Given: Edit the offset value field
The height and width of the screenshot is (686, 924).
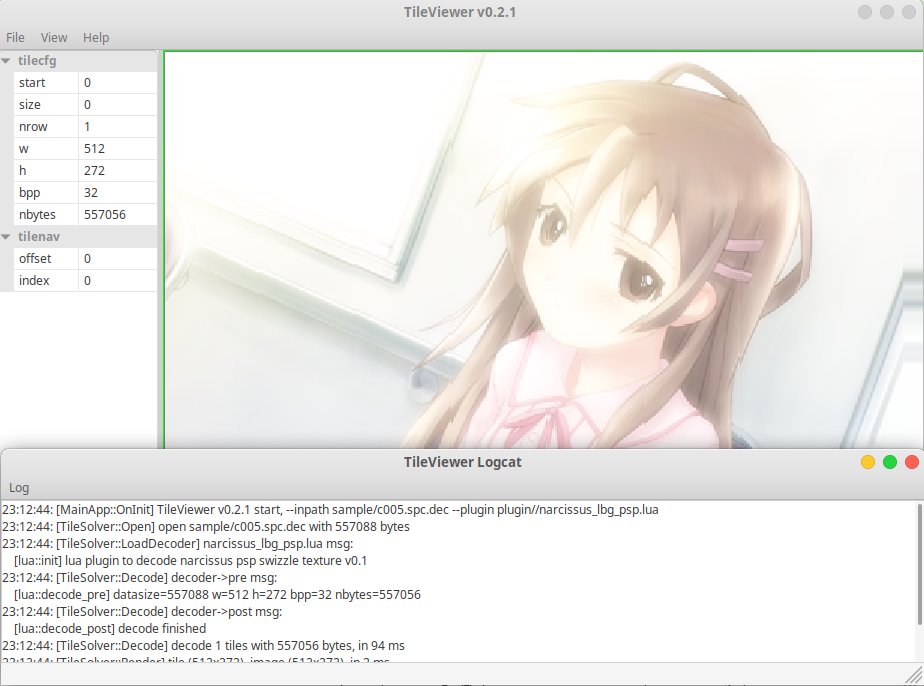Looking at the screenshot, I should click(x=118, y=259).
